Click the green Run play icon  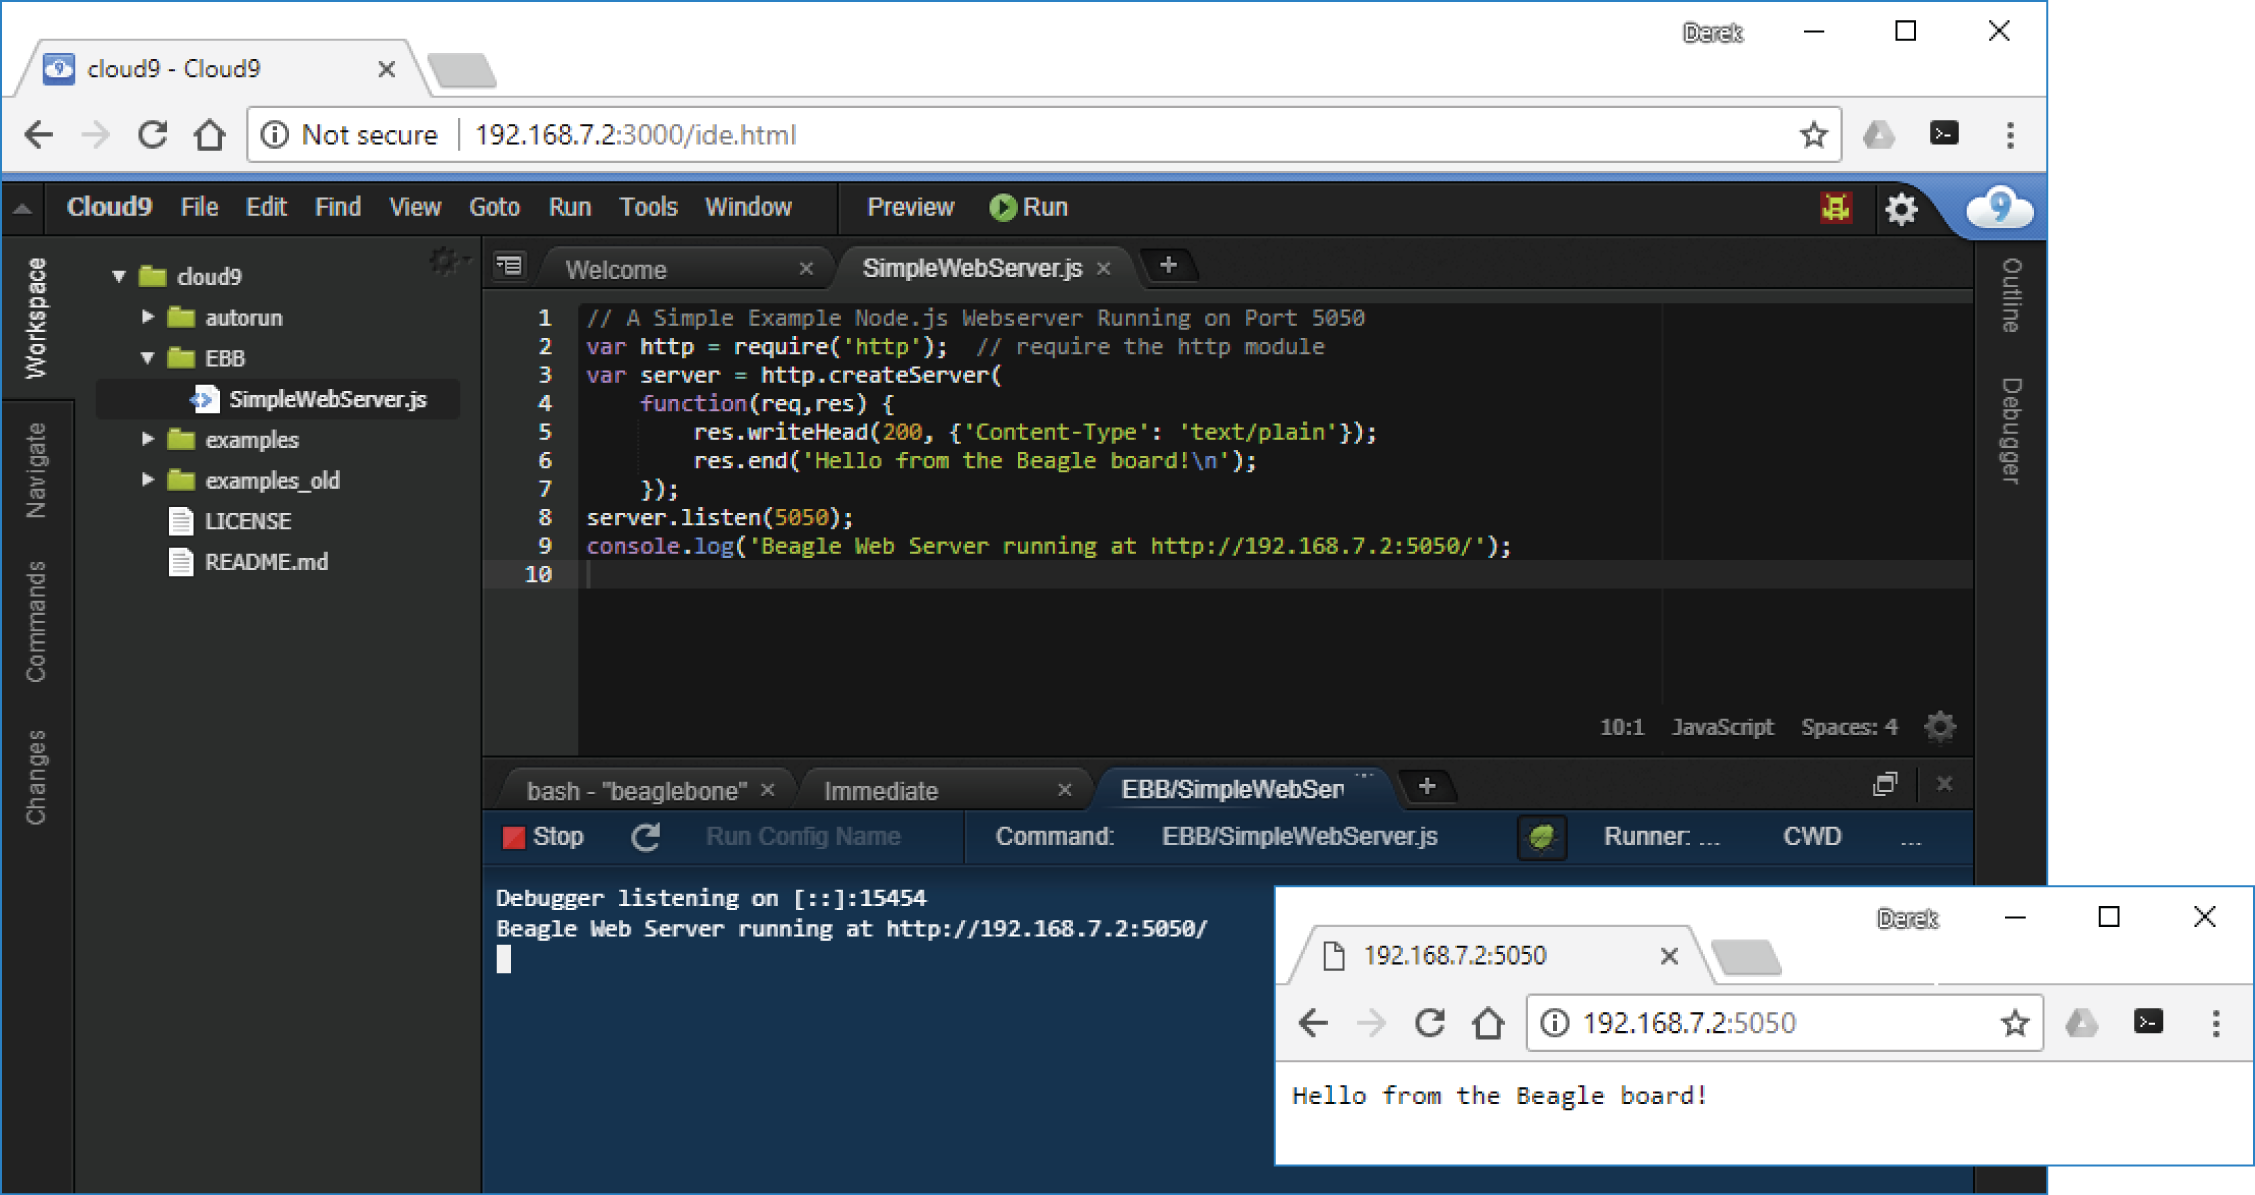(x=1002, y=207)
